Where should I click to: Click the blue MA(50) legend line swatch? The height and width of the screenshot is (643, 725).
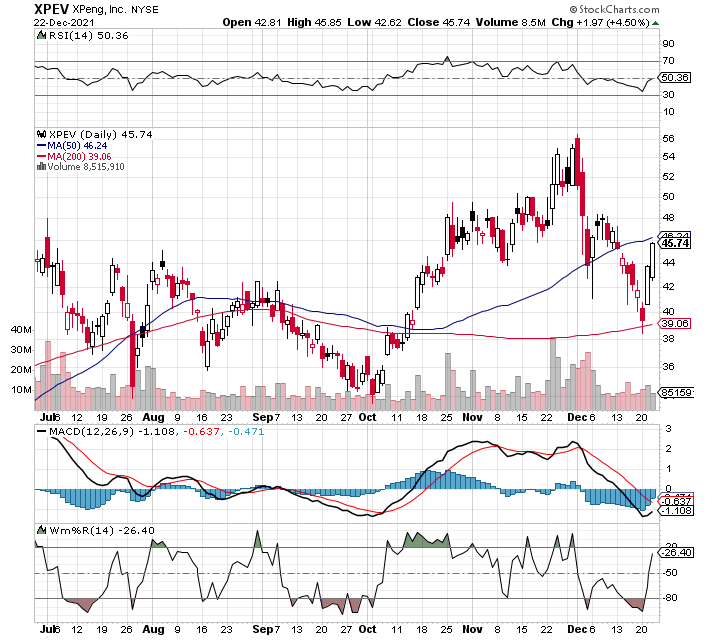42,146
